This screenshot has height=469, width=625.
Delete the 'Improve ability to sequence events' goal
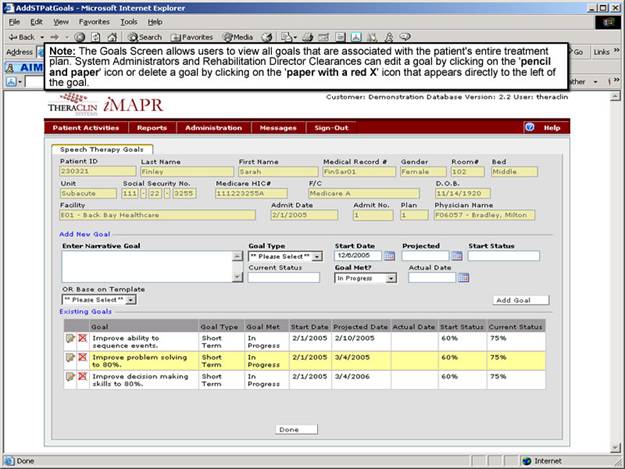point(81,339)
